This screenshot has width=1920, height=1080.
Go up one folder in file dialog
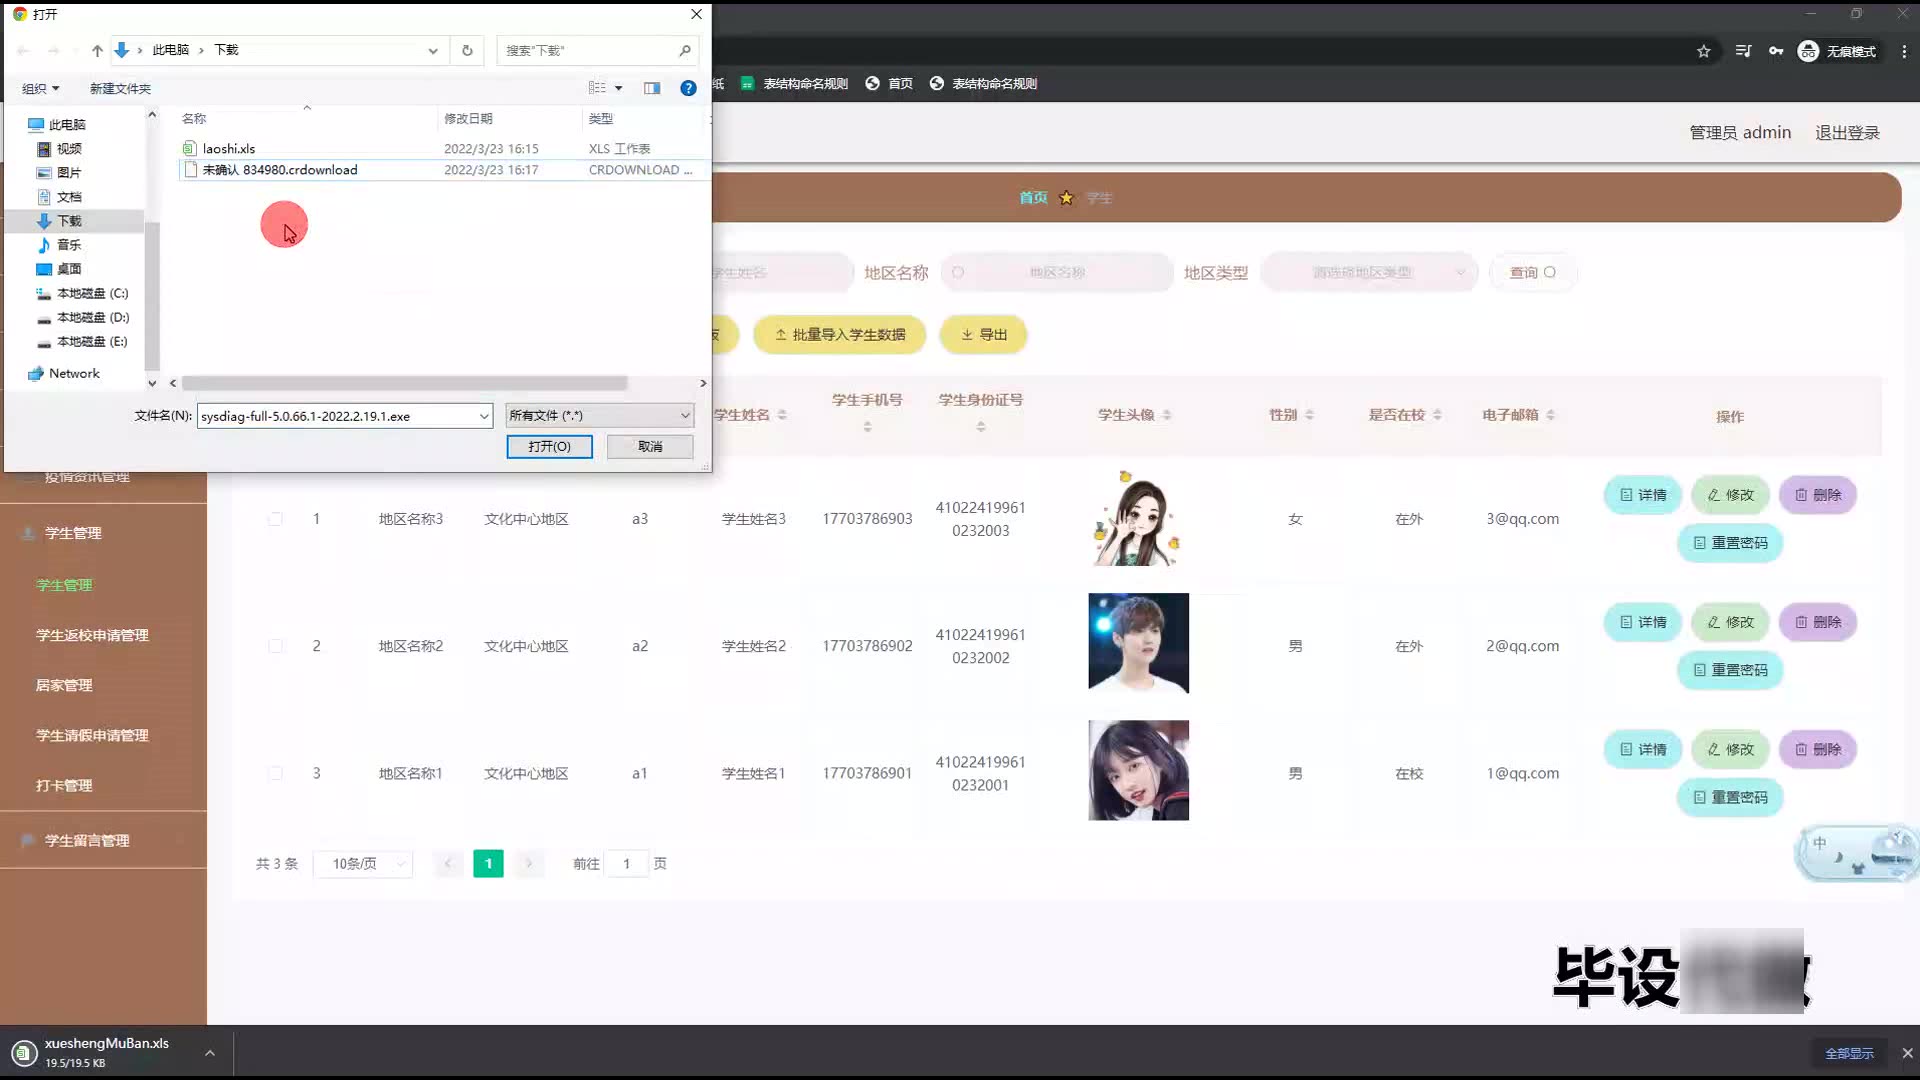pos(97,50)
